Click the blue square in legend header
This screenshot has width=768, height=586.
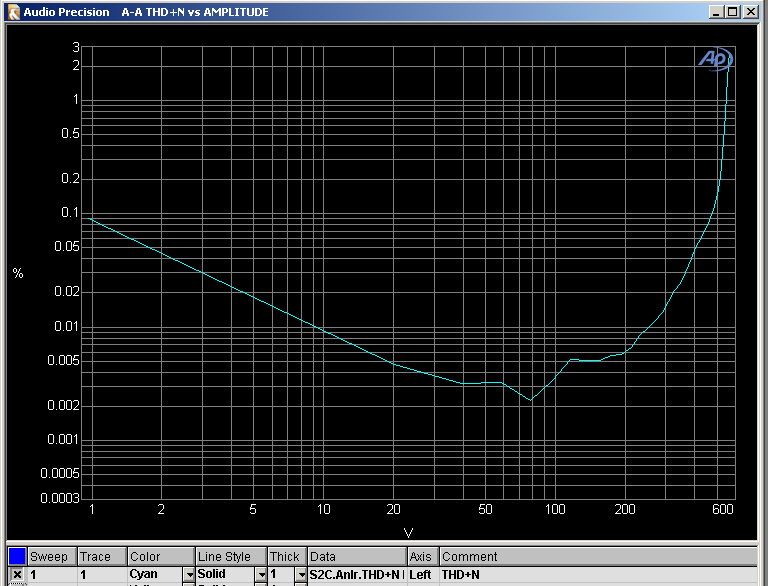17,556
